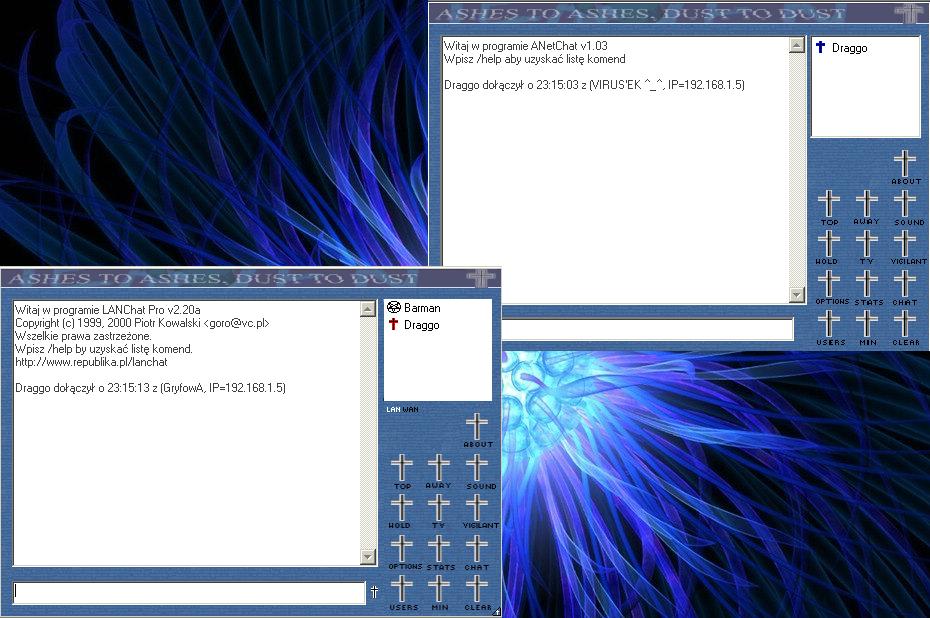Select Draggo in the ANetChat user list

(x=849, y=48)
